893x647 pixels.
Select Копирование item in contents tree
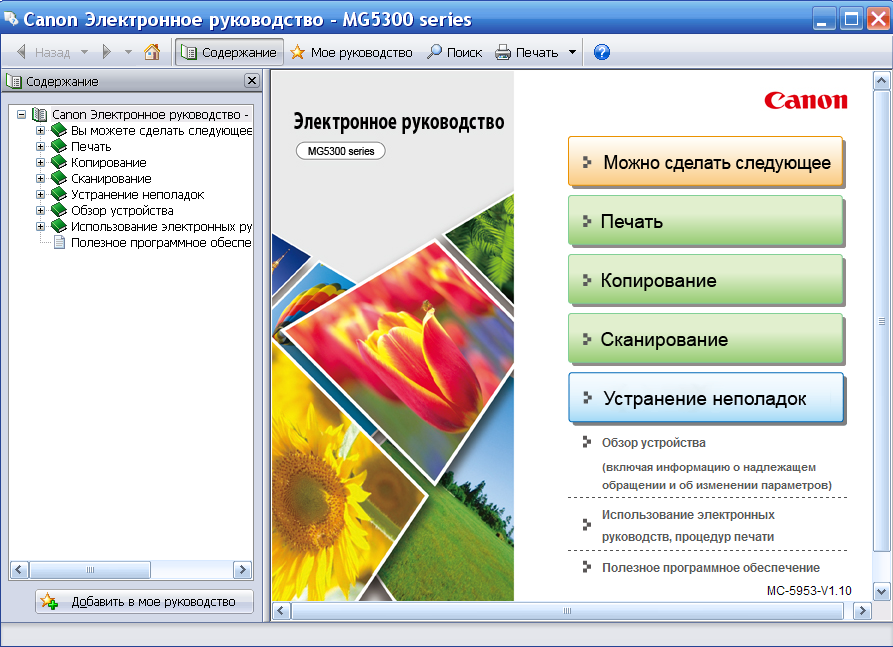pos(109,162)
